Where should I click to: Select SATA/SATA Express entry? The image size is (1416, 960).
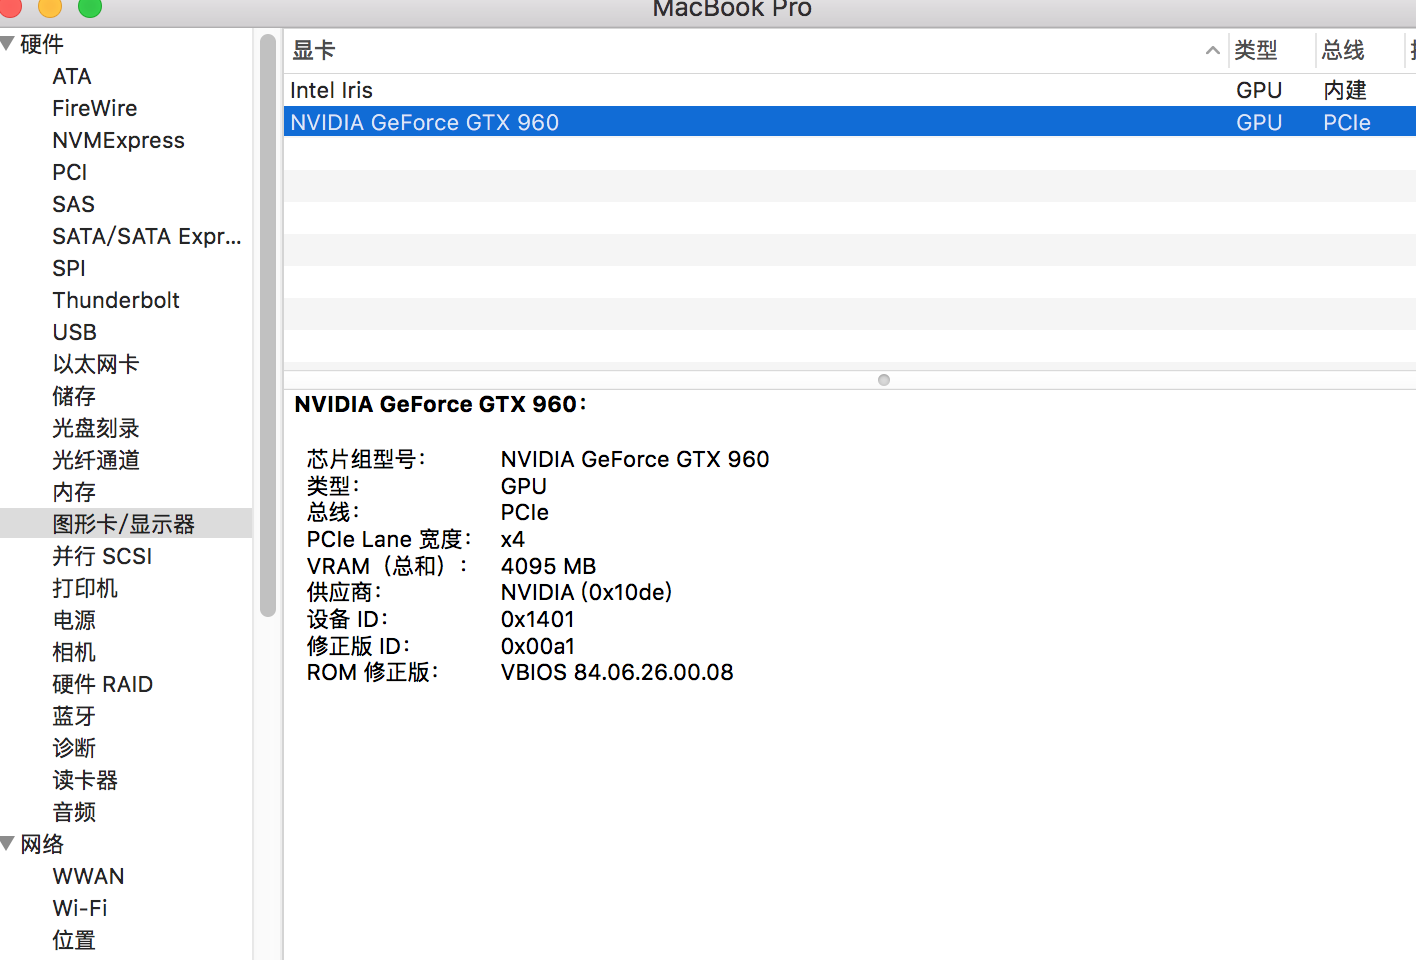tap(147, 237)
